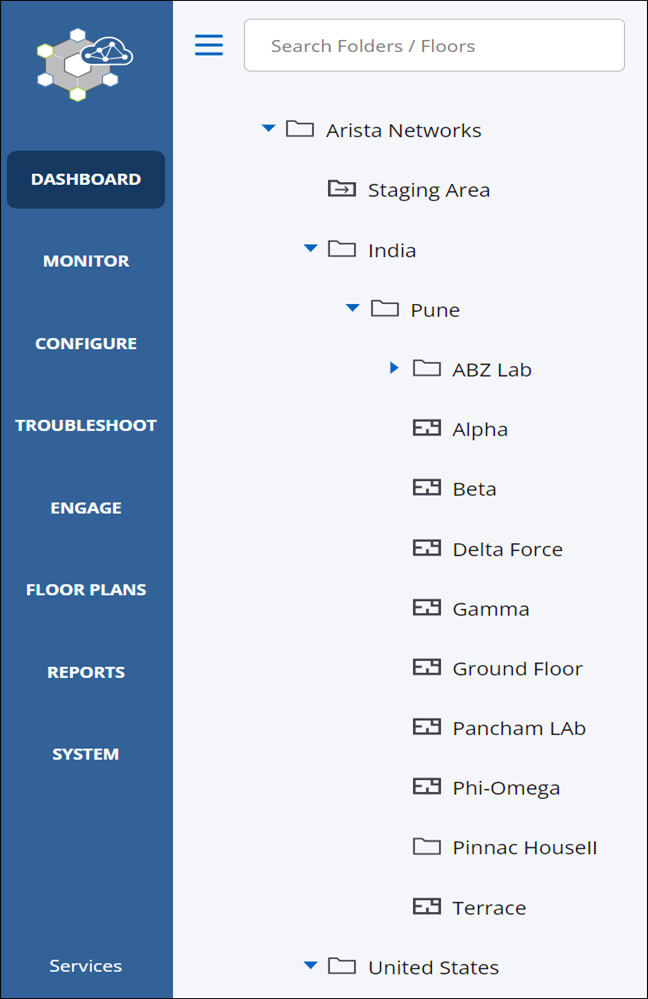Click the Pinnac HouseII folder icon
The height and width of the screenshot is (999, 648).
point(425,846)
